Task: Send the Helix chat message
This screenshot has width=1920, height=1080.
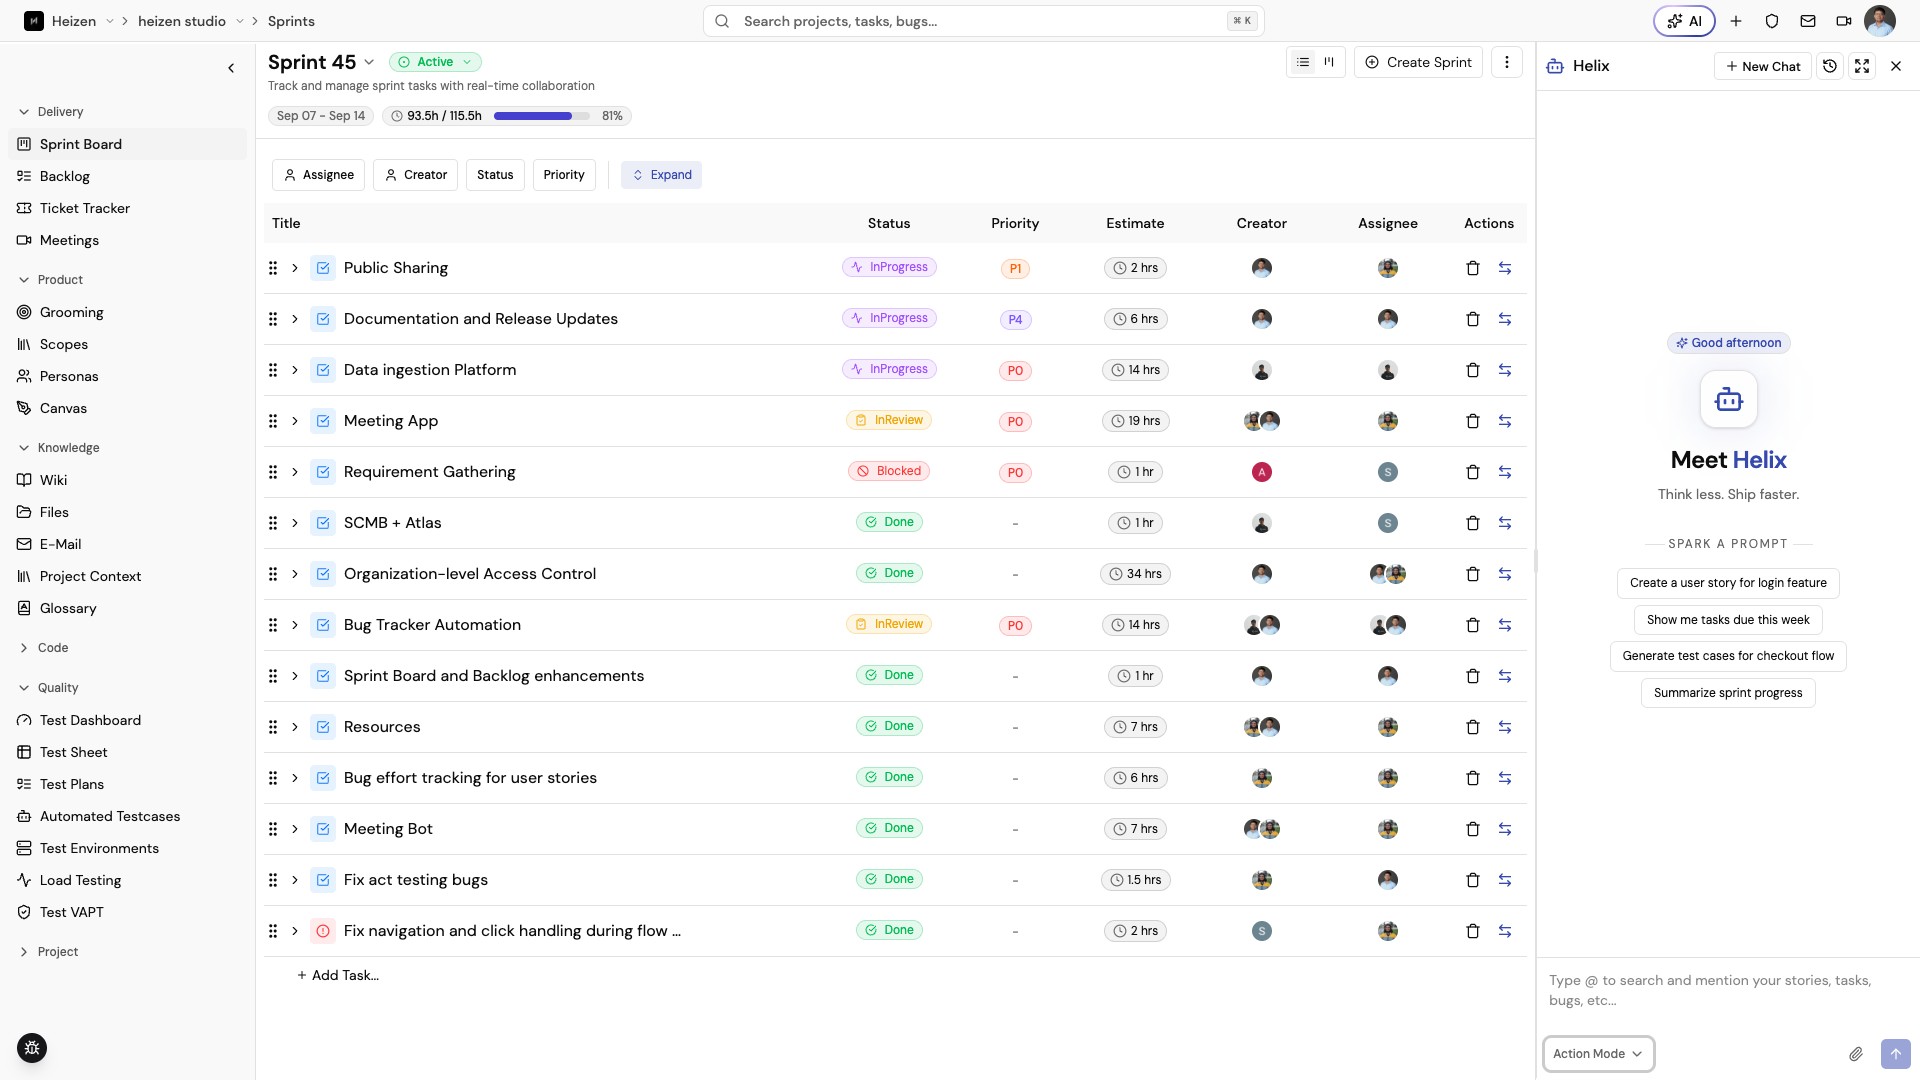Action: [1896, 1054]
